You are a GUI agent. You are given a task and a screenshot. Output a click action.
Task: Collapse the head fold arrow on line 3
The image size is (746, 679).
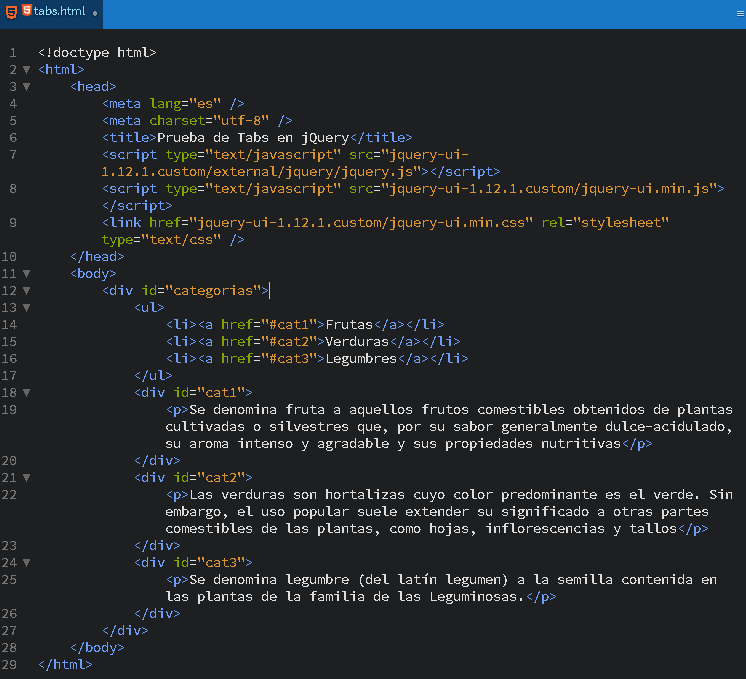(x=27, y=87)
